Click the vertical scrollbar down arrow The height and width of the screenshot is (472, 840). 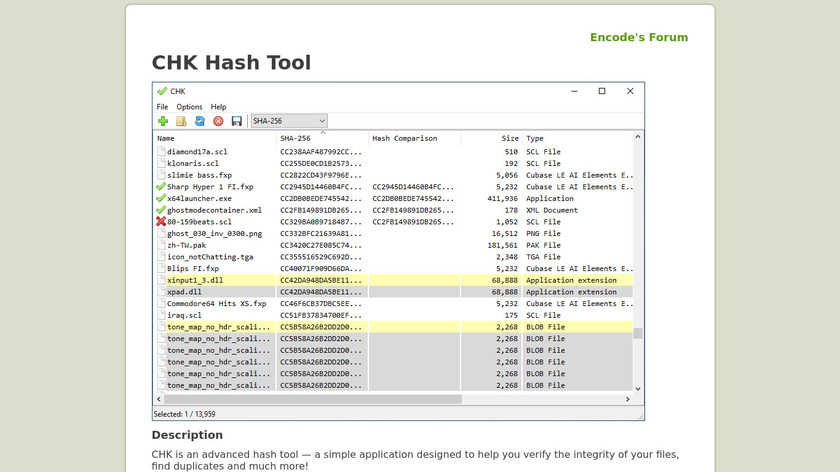638,388
